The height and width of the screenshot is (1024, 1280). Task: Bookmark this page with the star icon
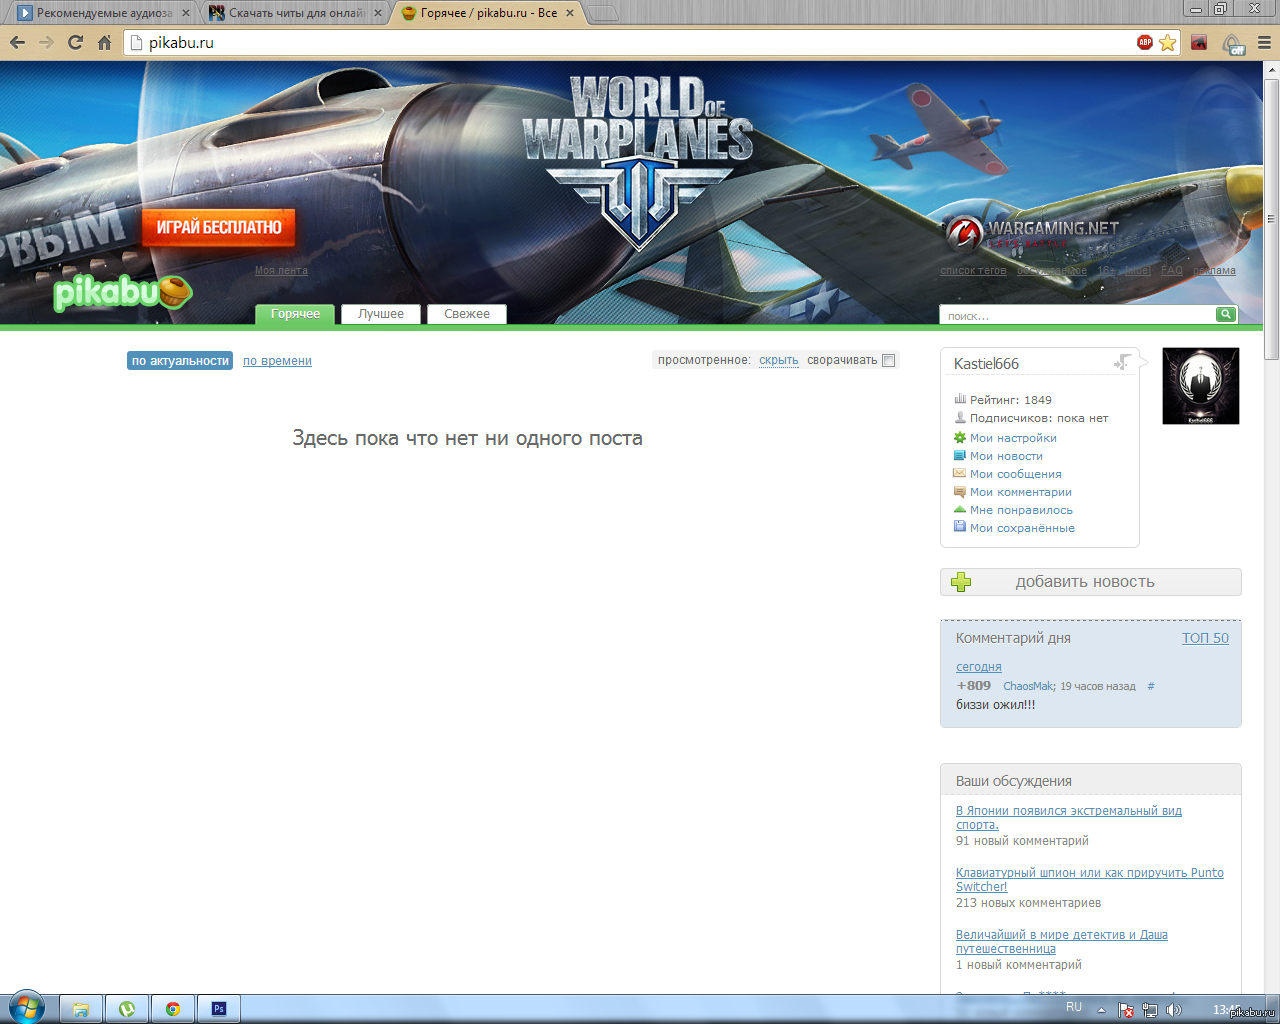click(1167, 42)
